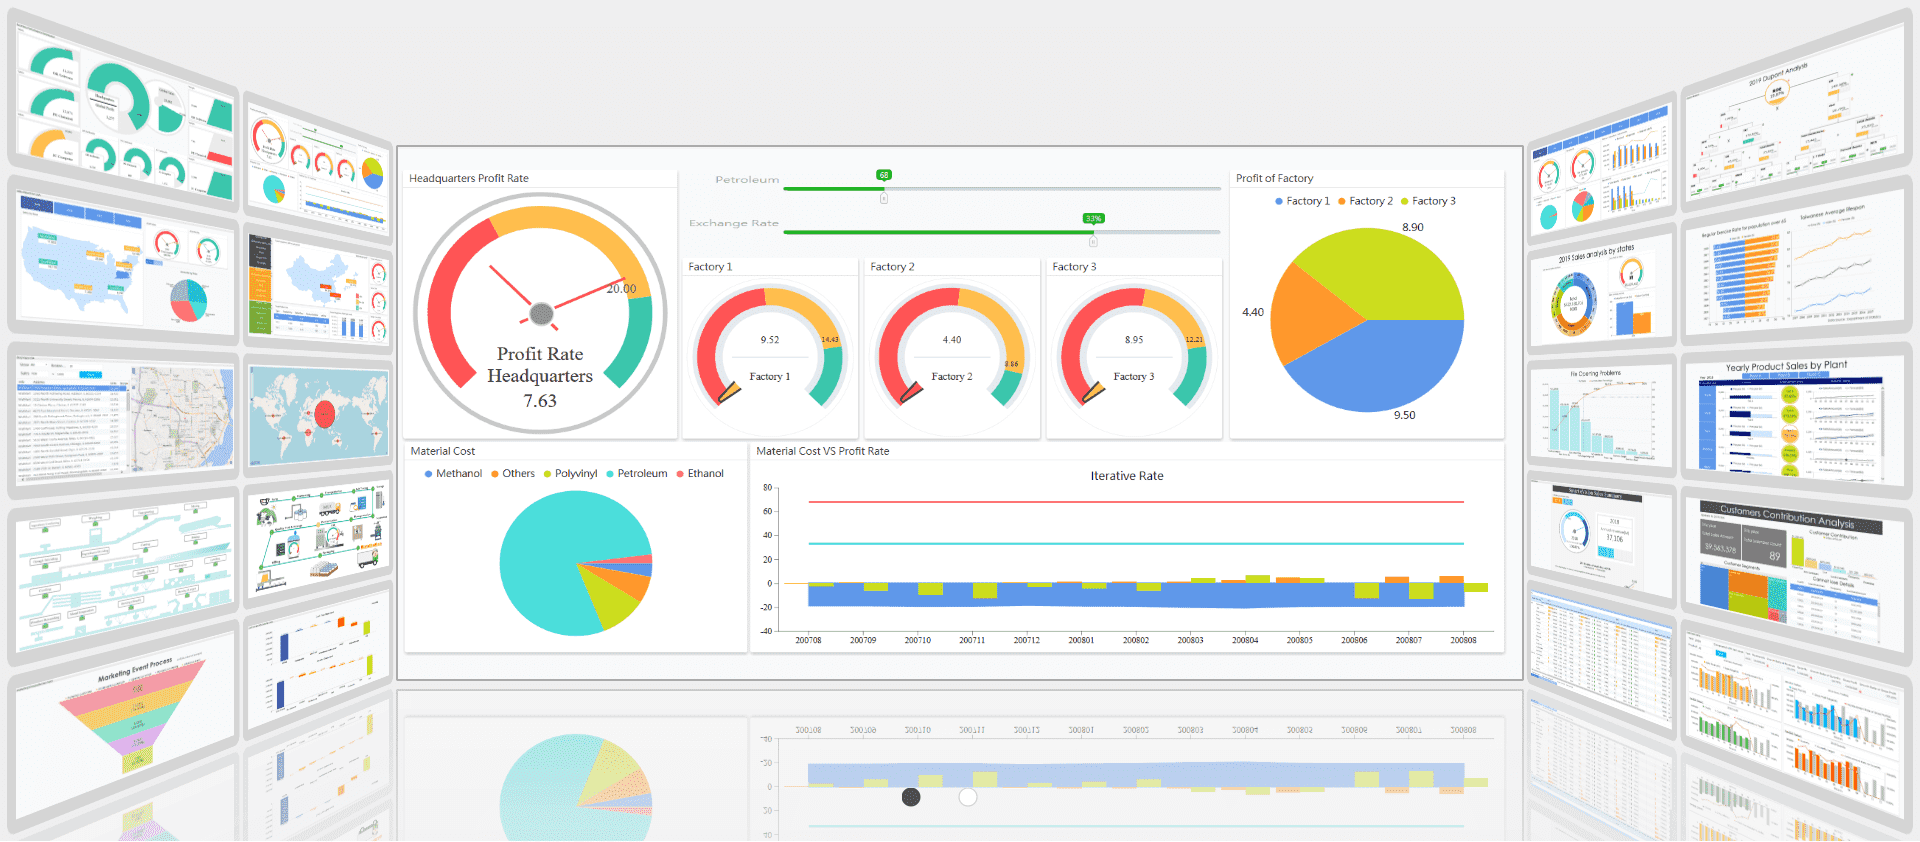Click the 8.90 pie data label
Screen dimensions: 1920x842
point(1413,227)
